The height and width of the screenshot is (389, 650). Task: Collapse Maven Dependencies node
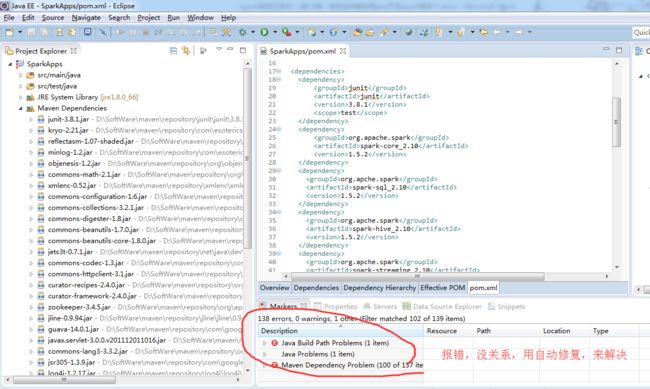pyautogui.click(x=20, y=108)
